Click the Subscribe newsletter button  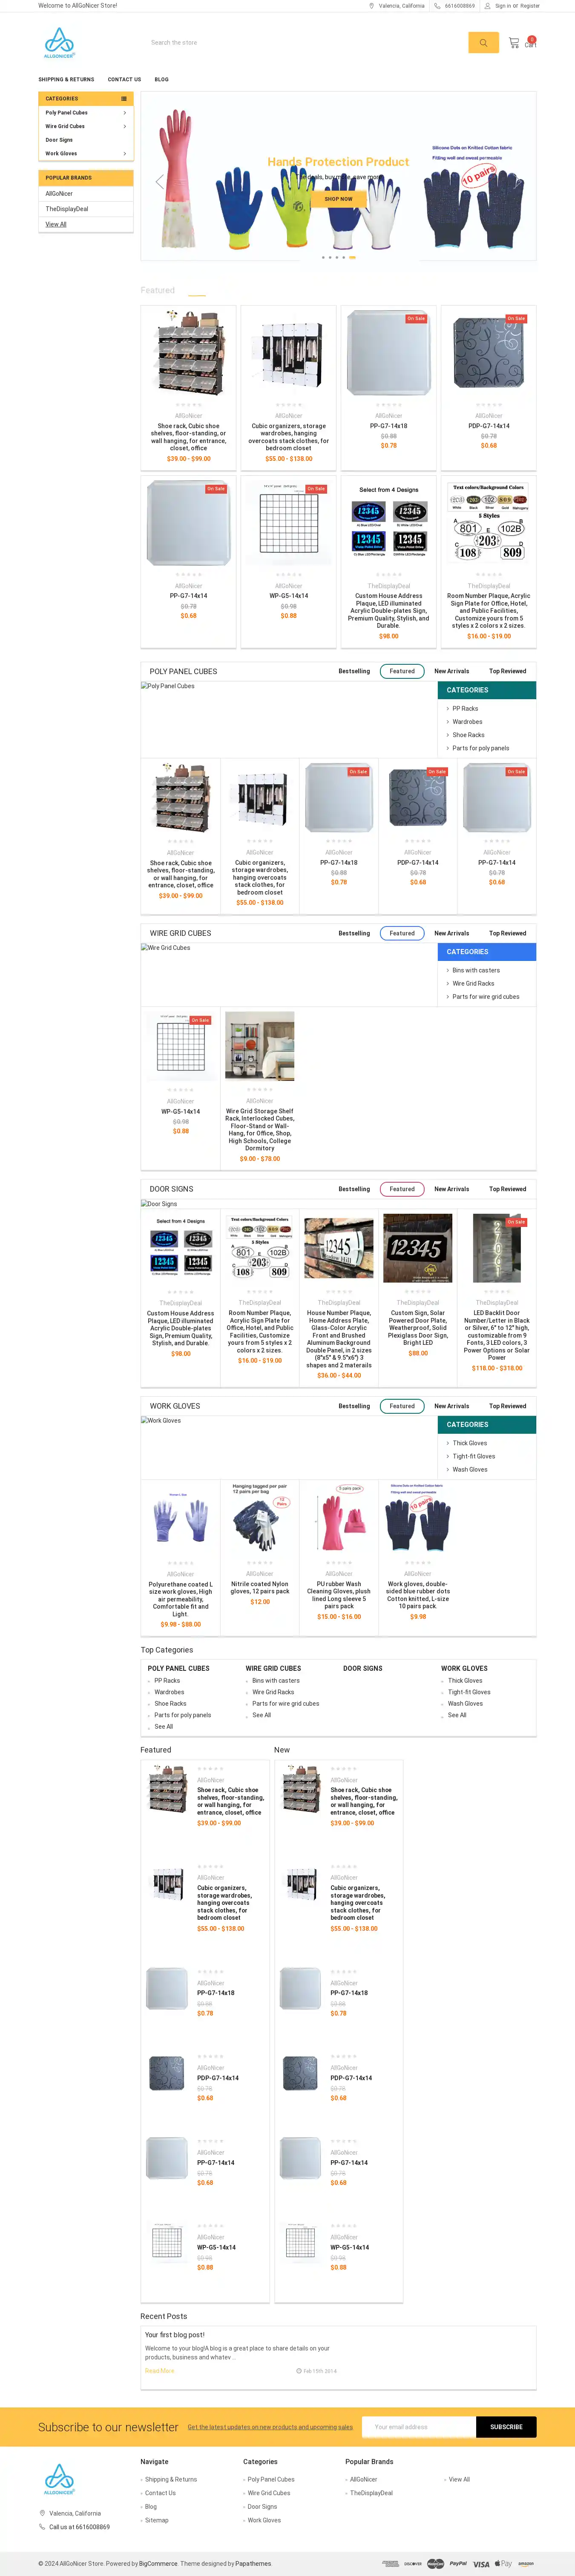506,2426
